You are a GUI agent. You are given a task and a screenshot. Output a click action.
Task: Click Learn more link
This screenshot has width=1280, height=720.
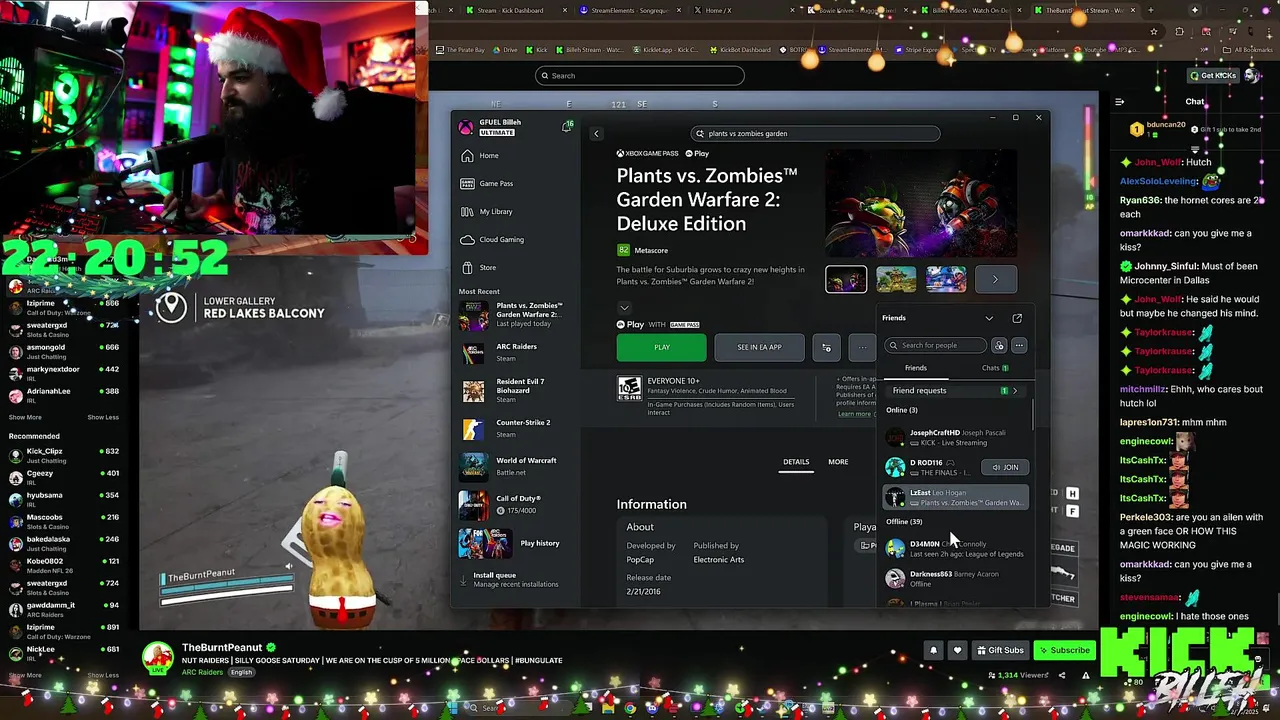(854, 414)
